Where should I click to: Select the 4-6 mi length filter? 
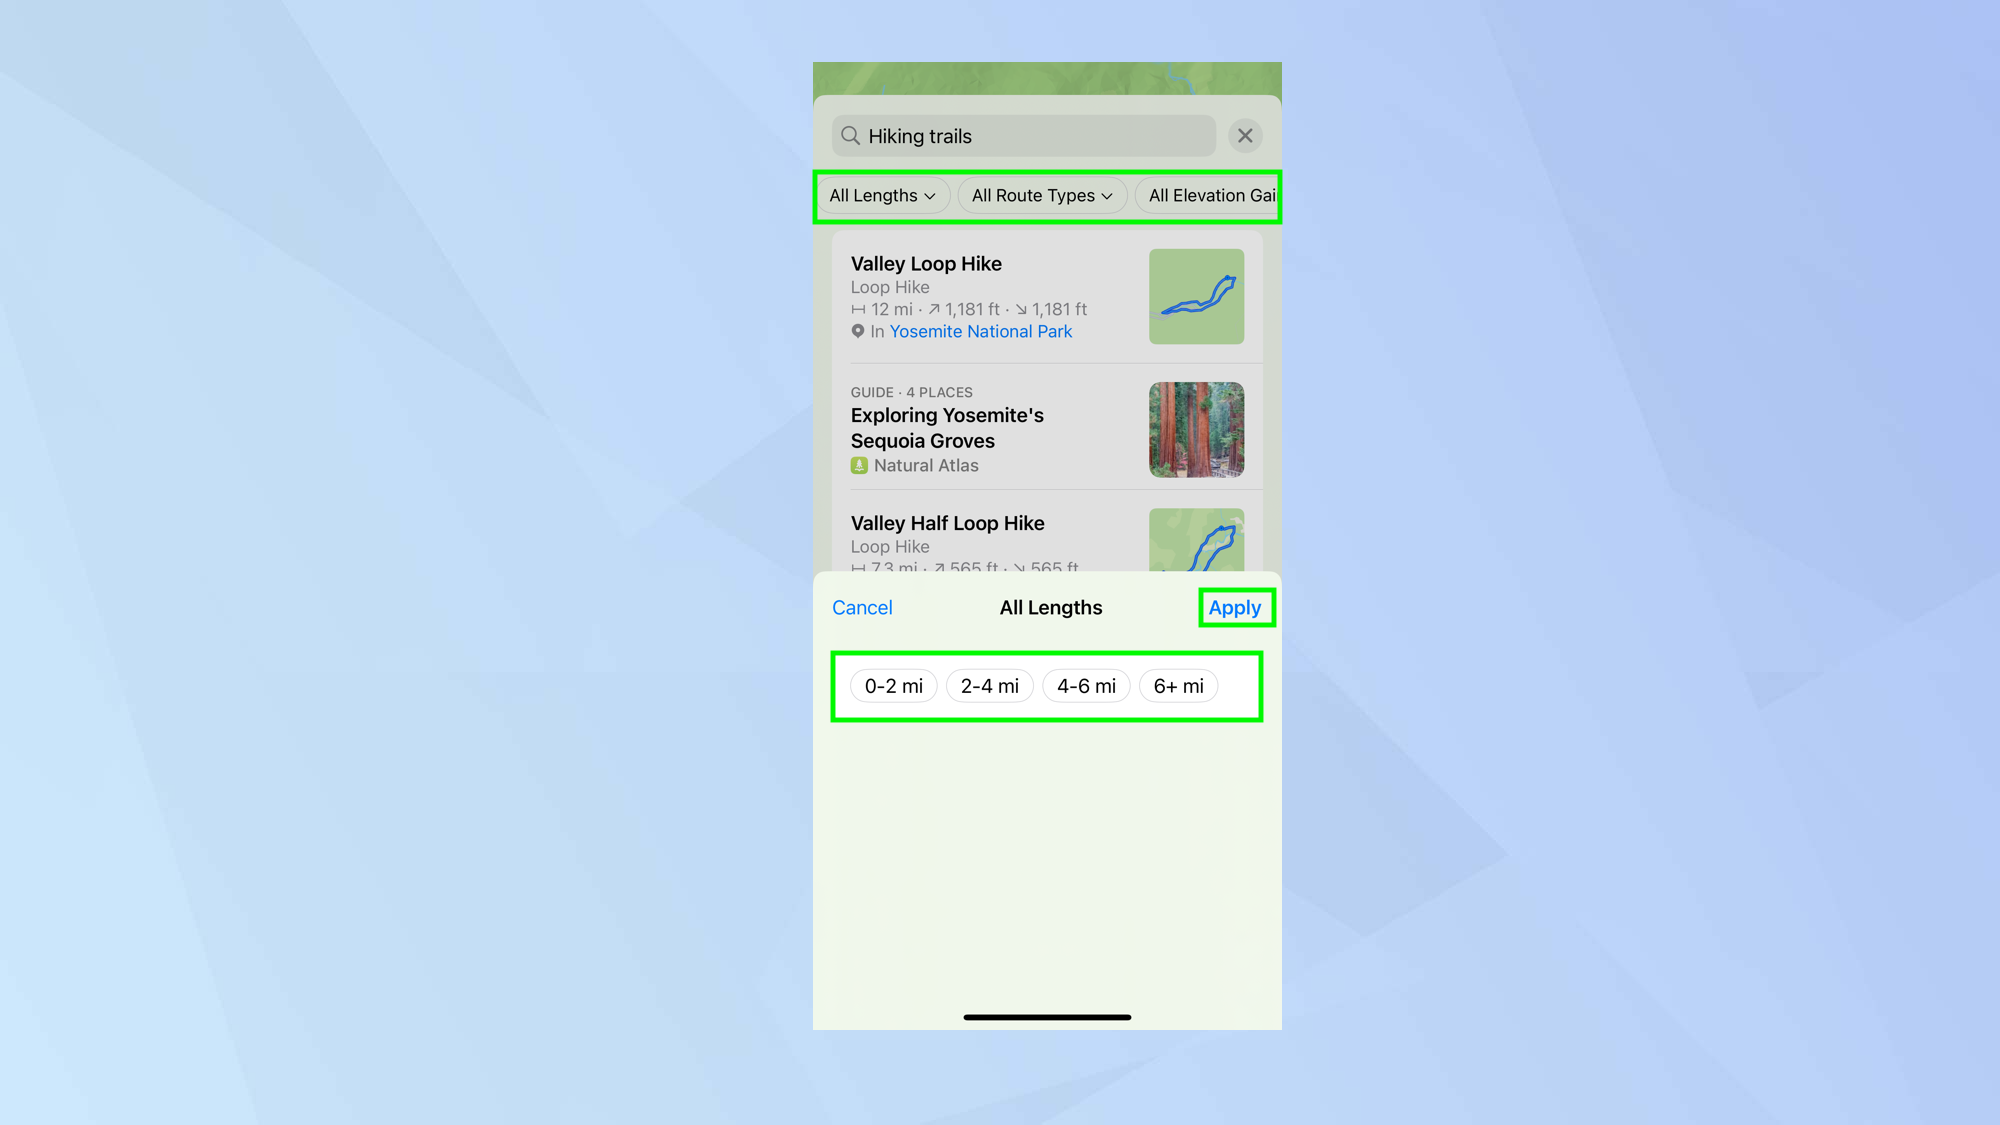[x=1087, y=685]
